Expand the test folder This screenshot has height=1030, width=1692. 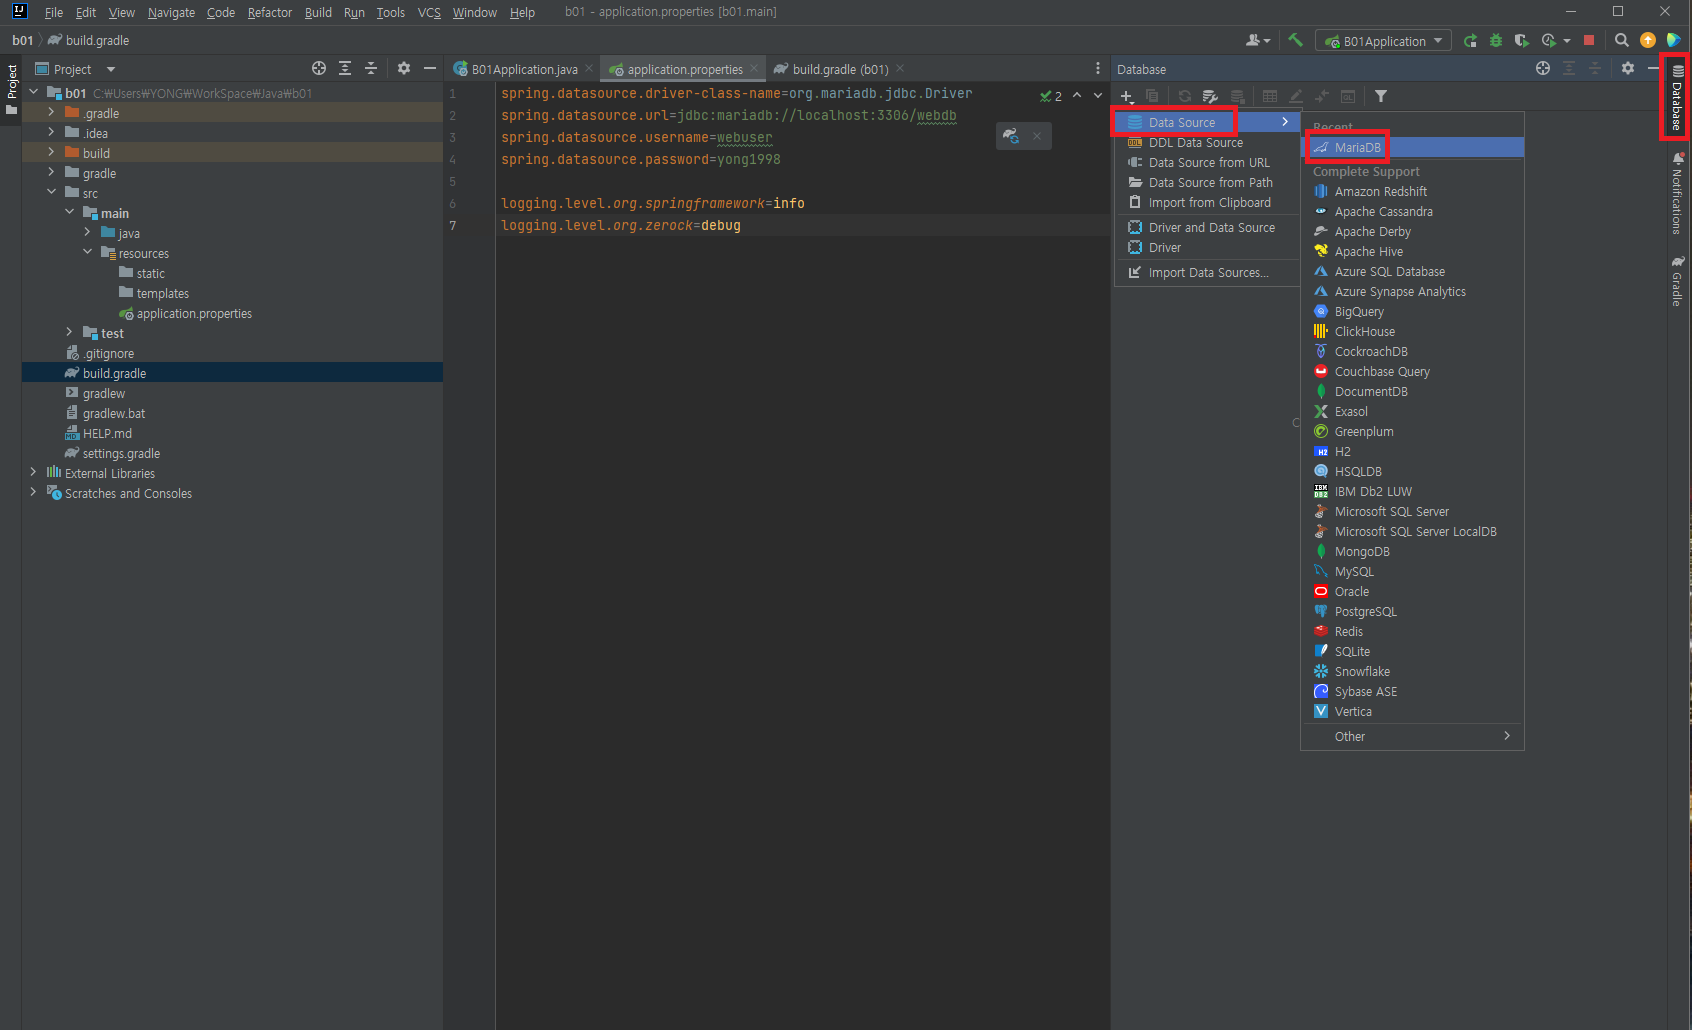pos(69,333)
